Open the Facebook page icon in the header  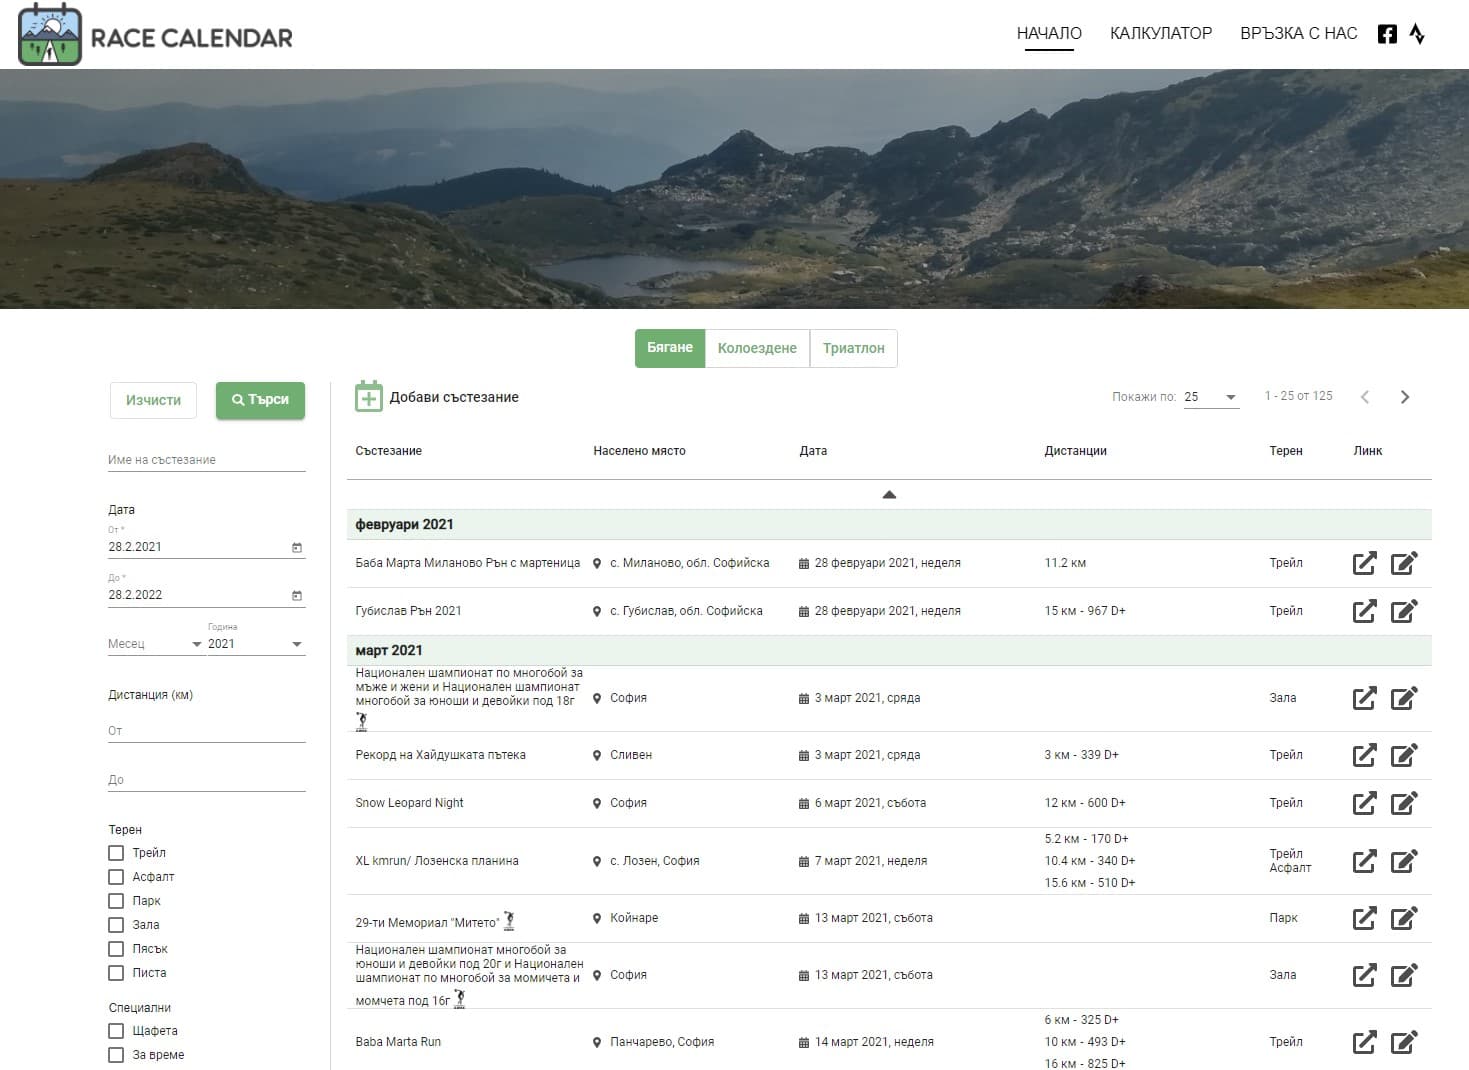point(1387,33)
